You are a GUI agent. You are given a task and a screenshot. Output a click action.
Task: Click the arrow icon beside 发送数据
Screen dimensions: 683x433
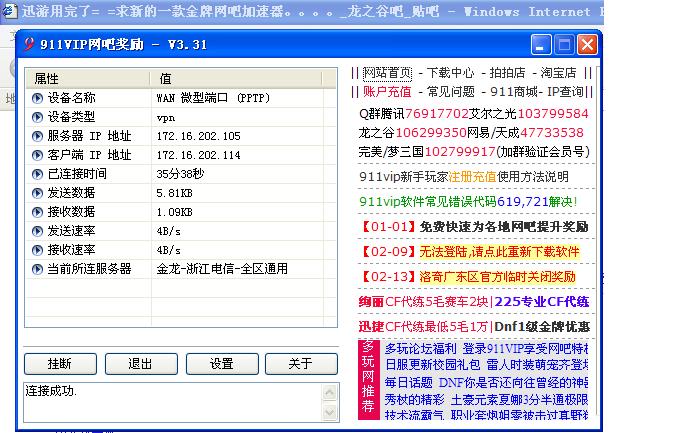[37, 193]
